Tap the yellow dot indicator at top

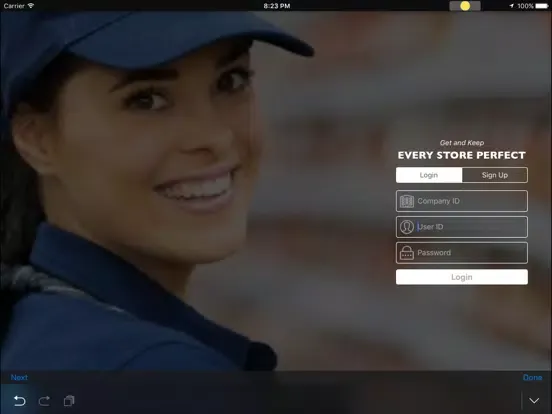[x=465, y=6]
